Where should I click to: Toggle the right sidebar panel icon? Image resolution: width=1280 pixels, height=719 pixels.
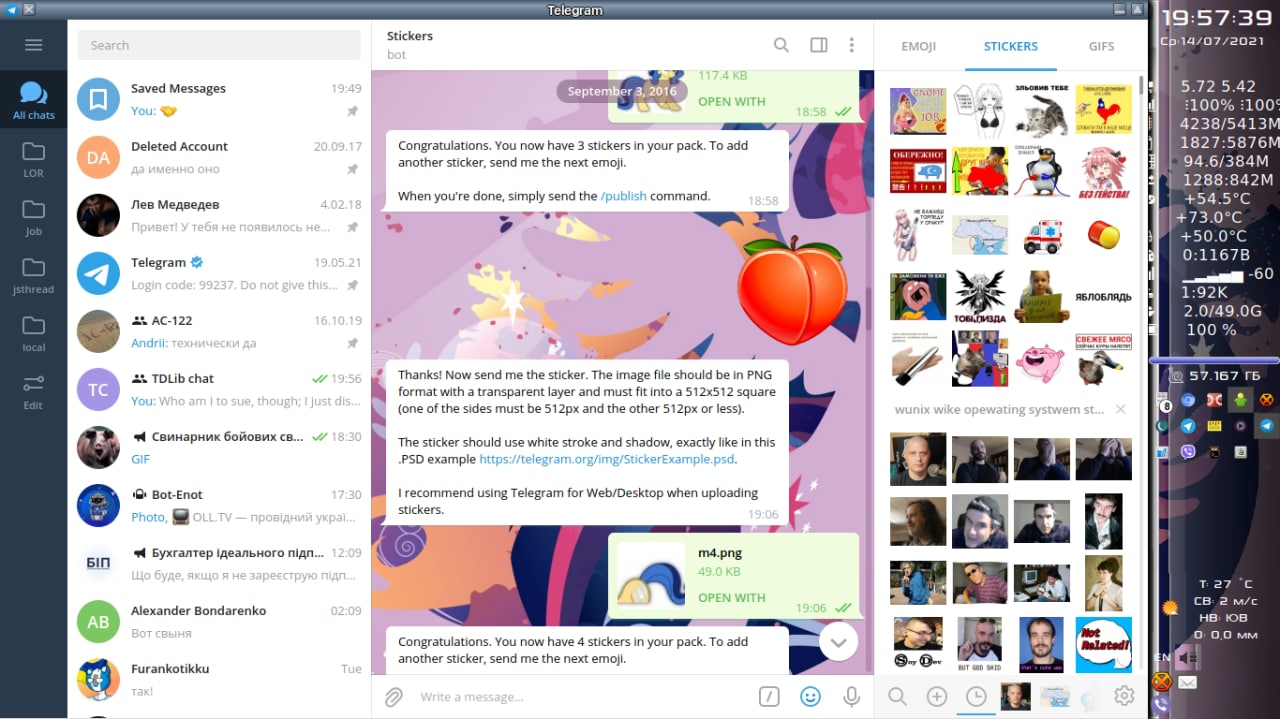818,45
